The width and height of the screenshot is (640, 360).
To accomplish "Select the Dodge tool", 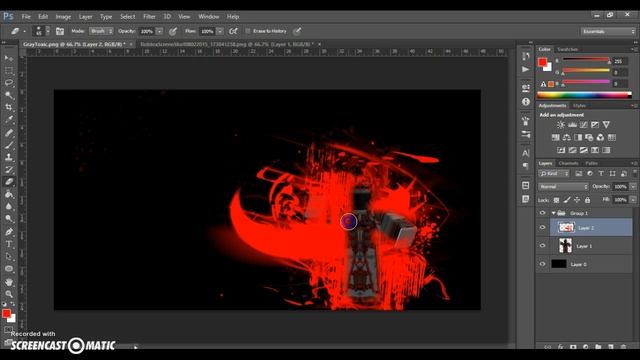I will (x=9, y=219).
